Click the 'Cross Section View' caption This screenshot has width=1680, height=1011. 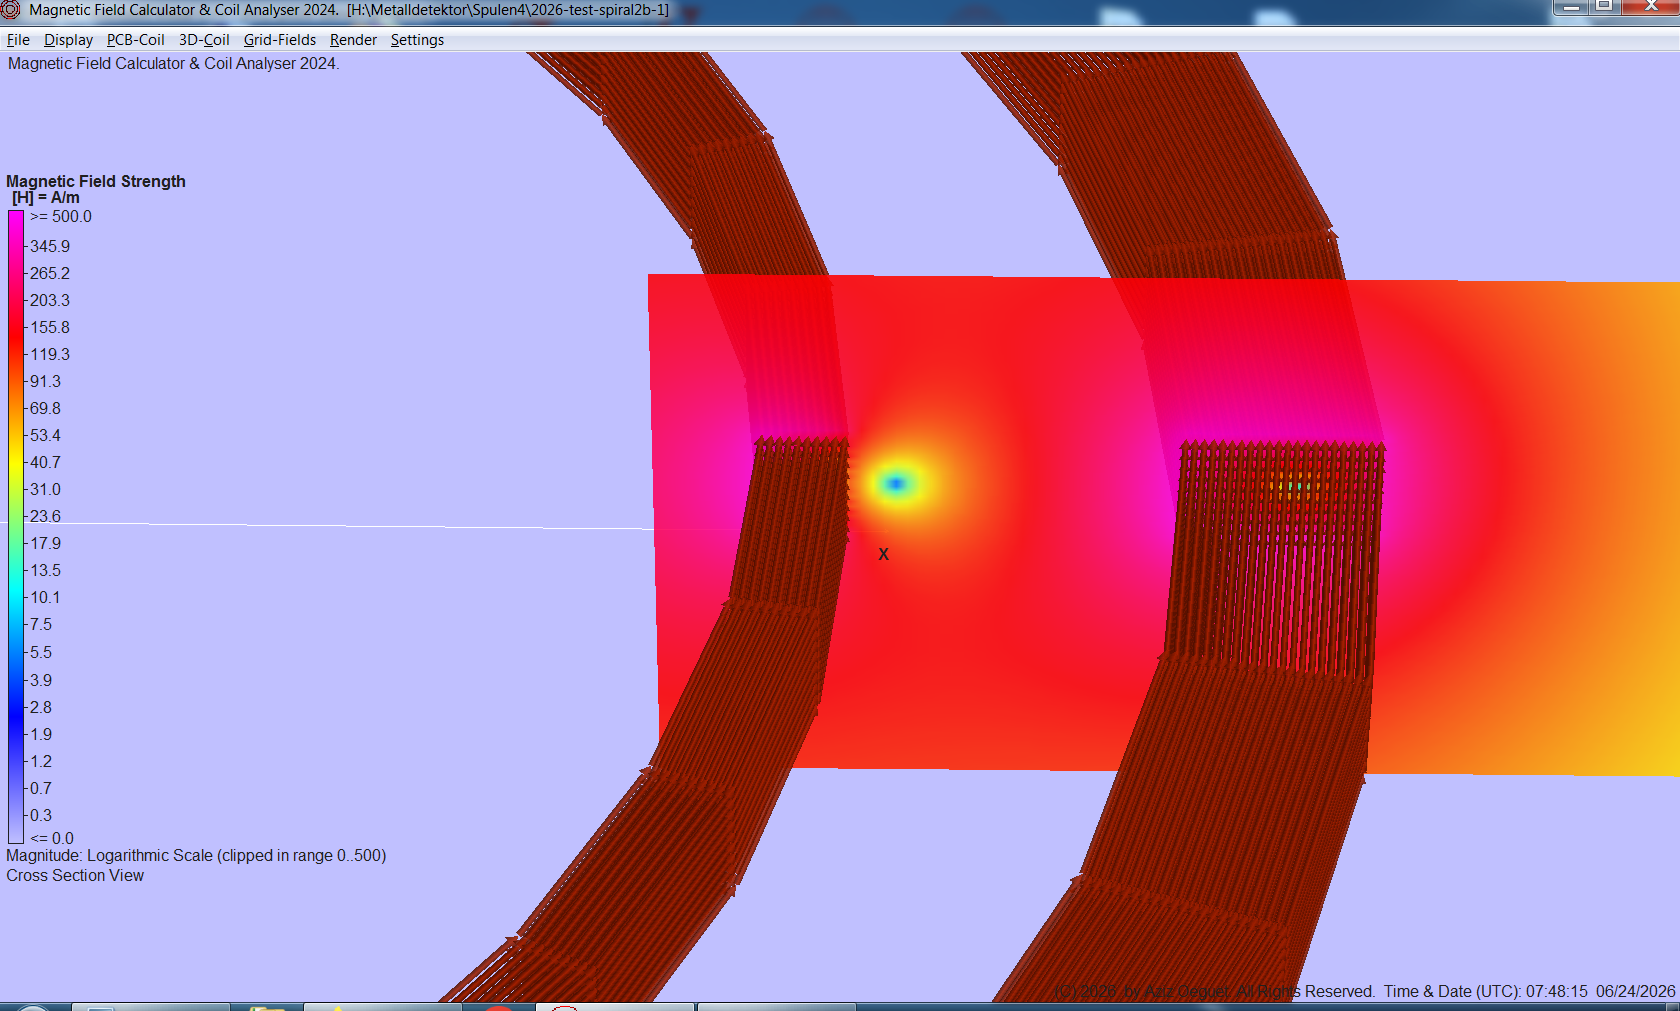(75, 875)
